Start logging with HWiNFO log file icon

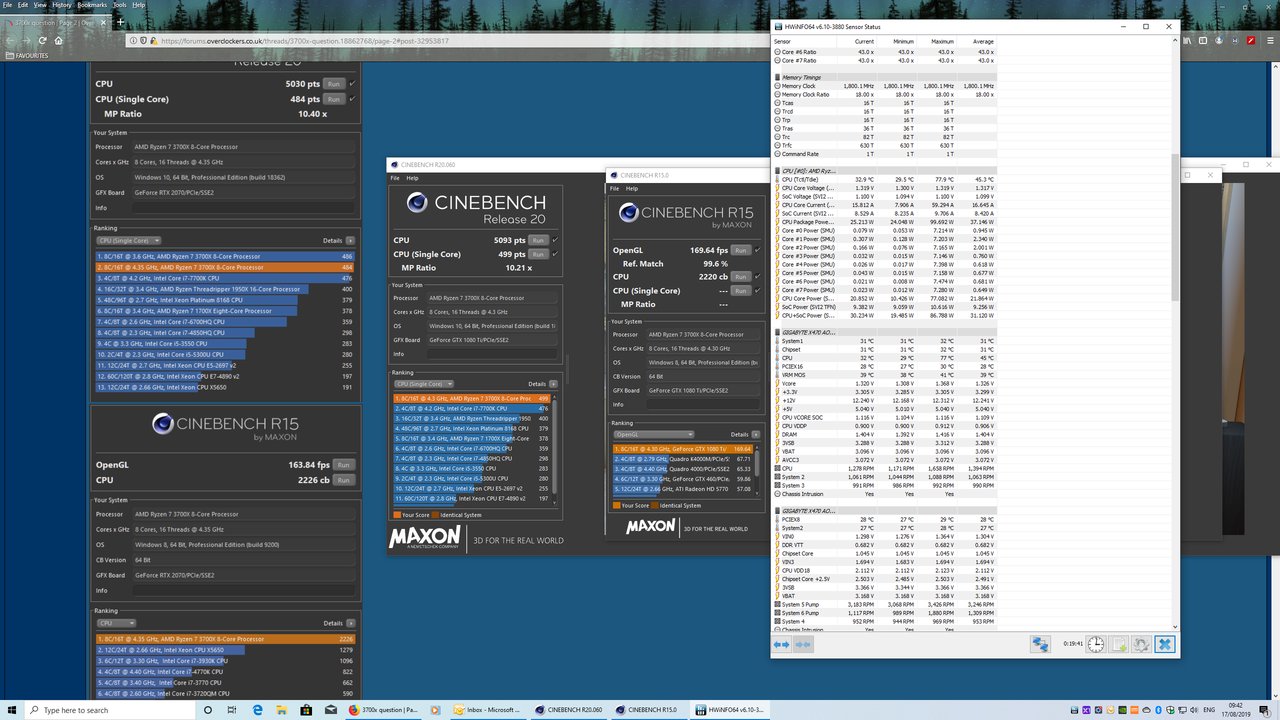(1119, 645)
